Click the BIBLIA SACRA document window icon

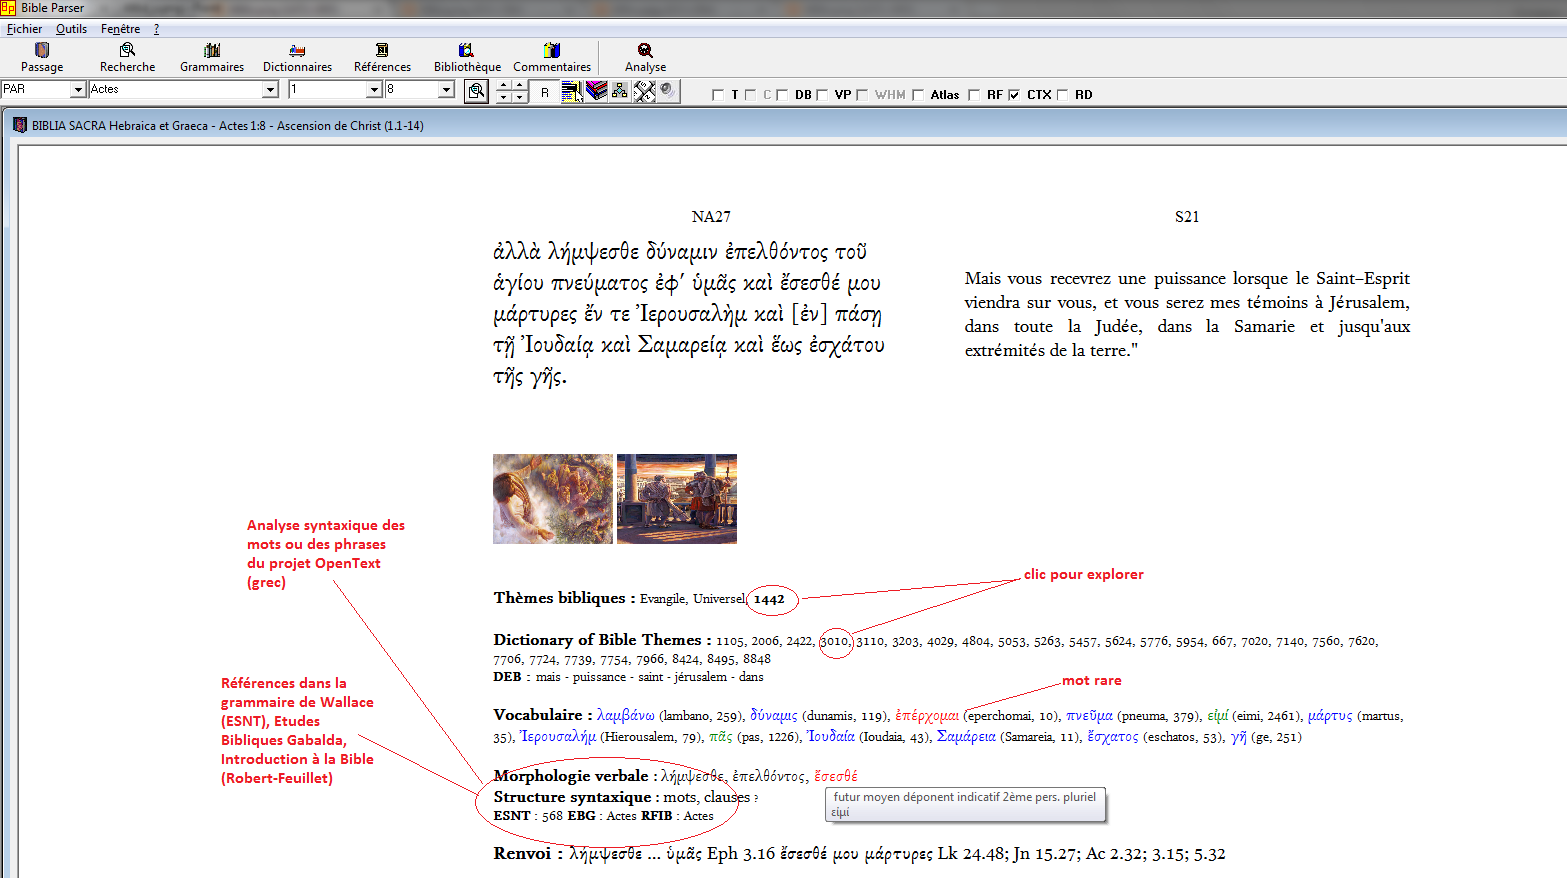[20, 125]
